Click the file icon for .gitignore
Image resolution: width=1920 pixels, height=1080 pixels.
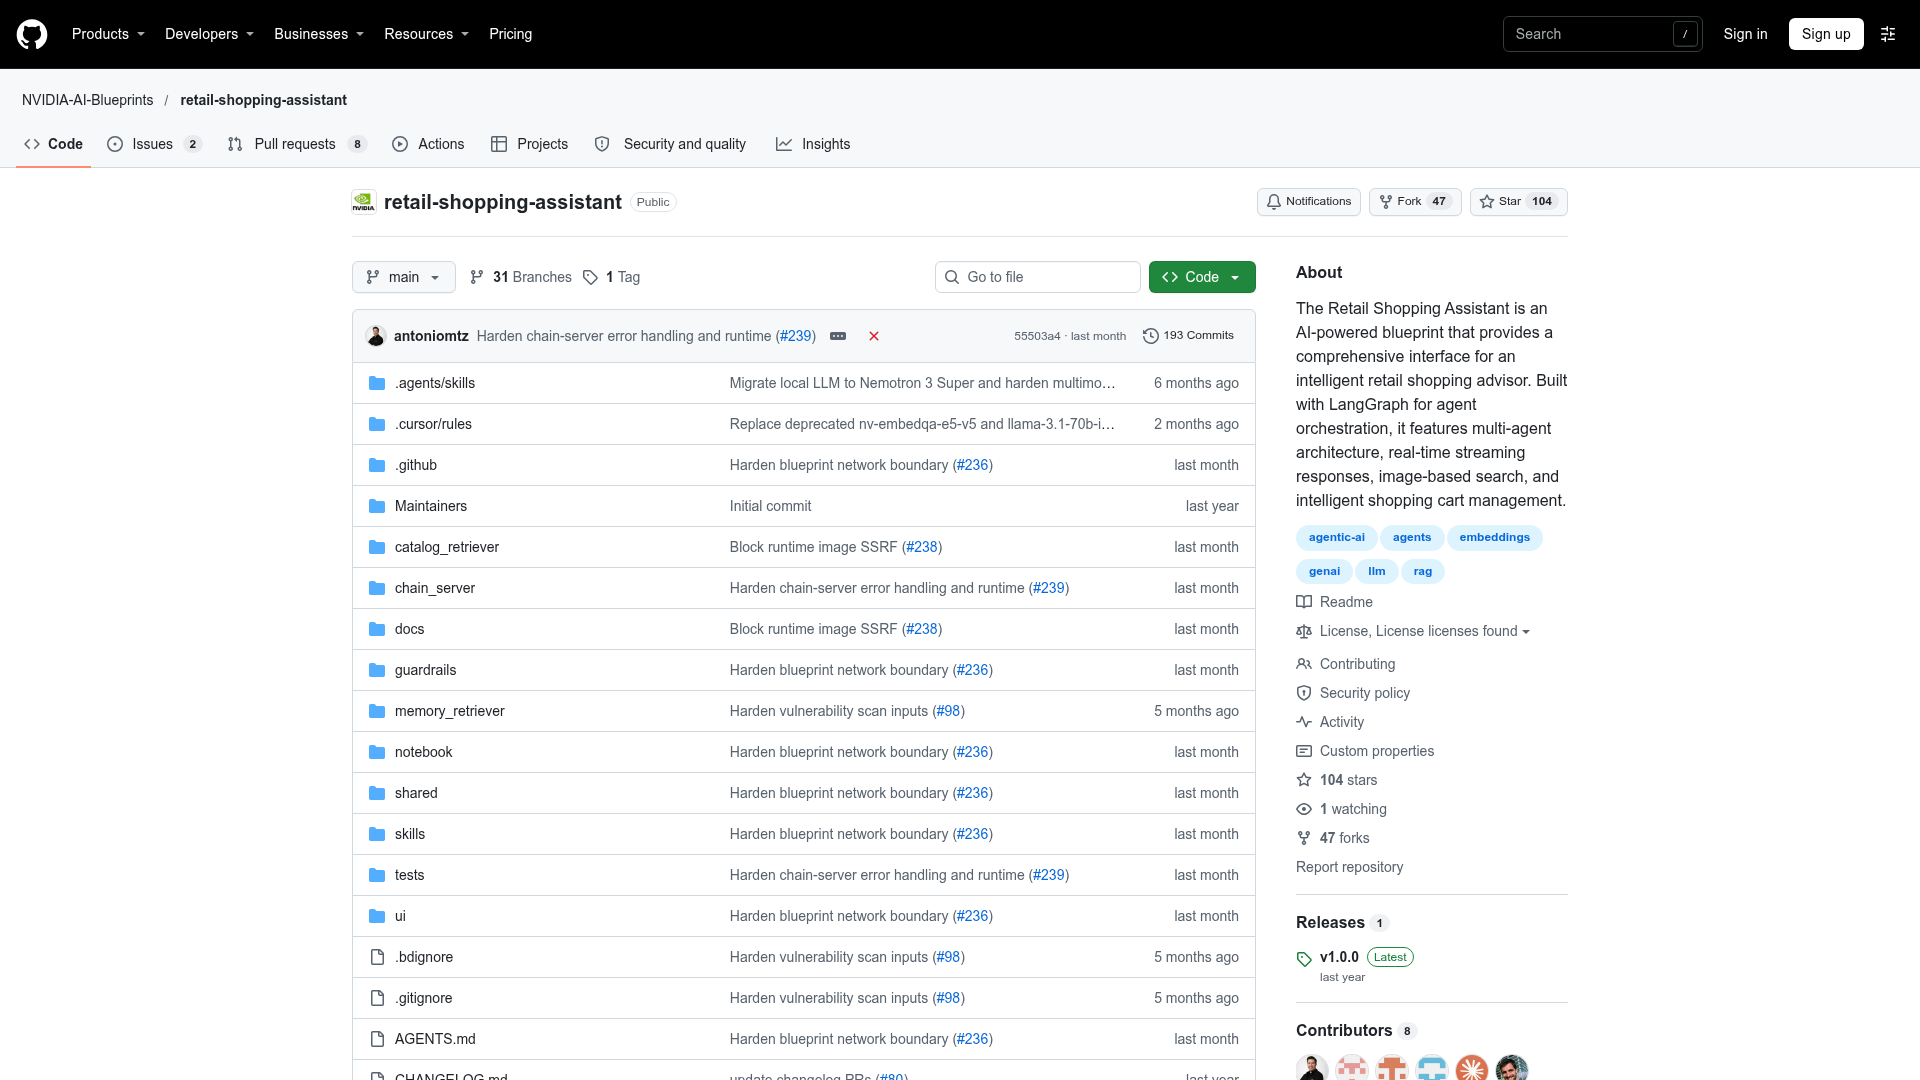(377, 998)
